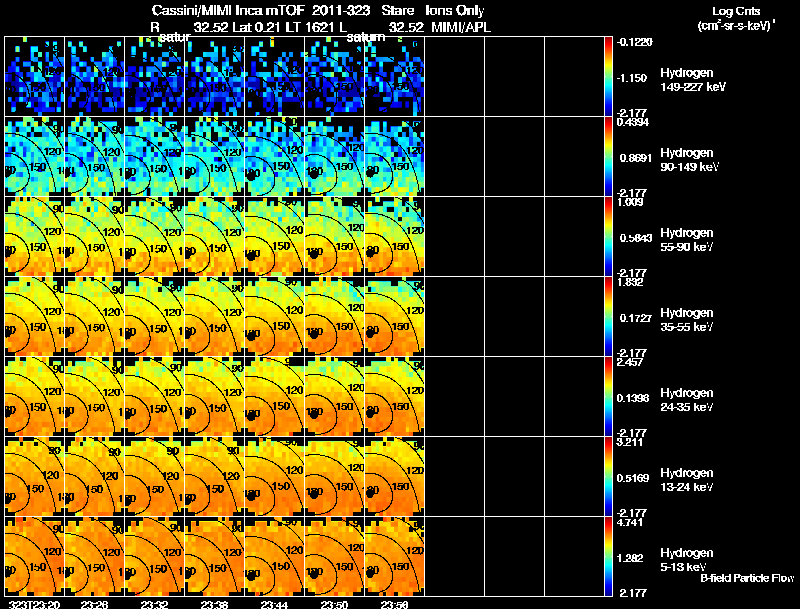Image resolution: width=800 pixels, height=609 pixels.
Task: Click the "23:44" time axis label
Action: (274, 605)
